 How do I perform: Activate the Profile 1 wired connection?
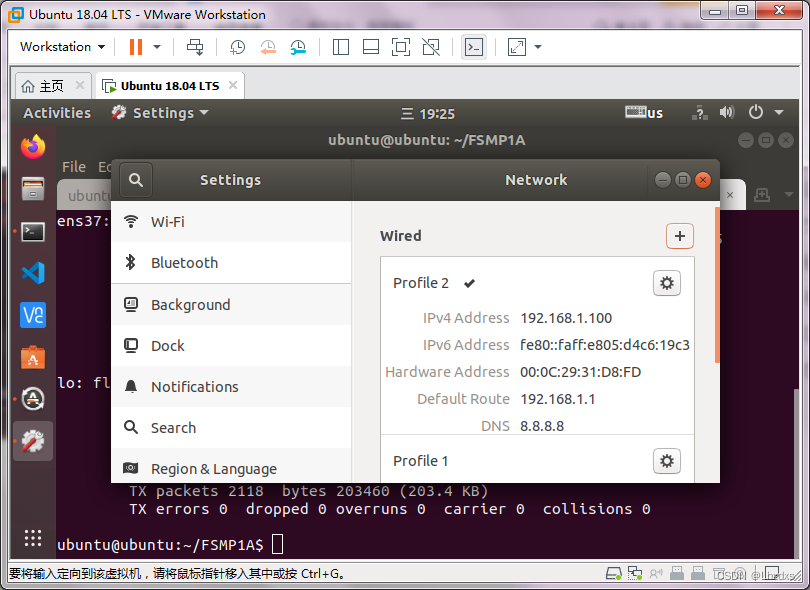537,460
